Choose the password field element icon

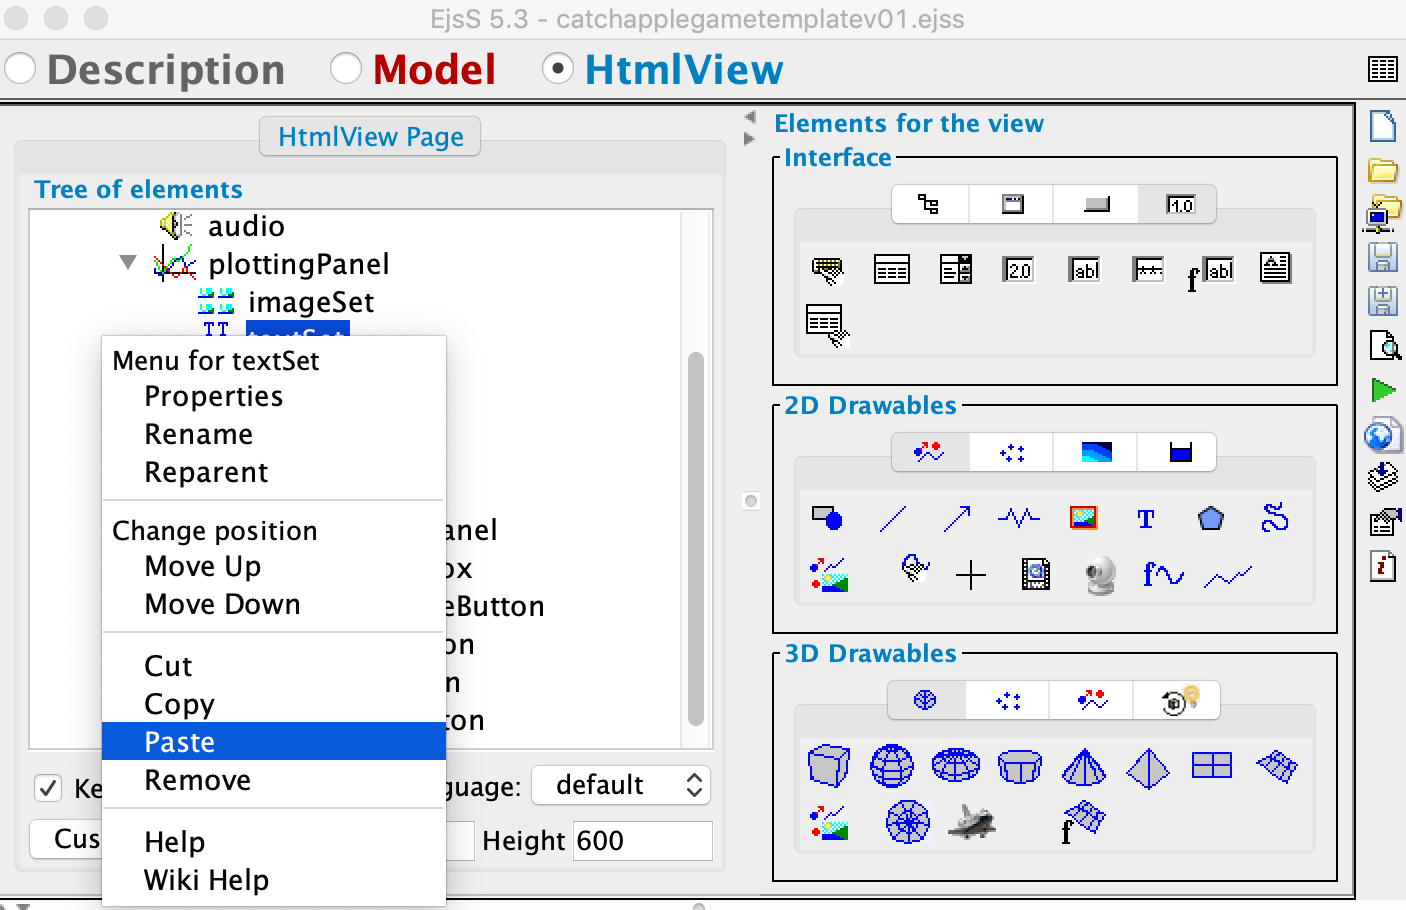(x=1148, y=269)
